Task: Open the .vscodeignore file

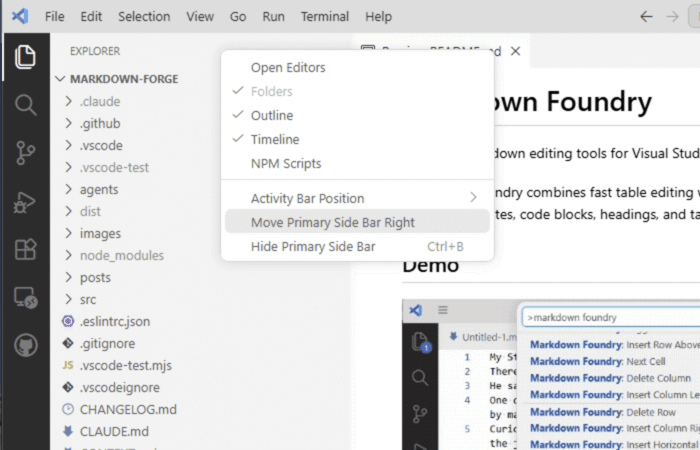Action: click(x=120, y=387)
